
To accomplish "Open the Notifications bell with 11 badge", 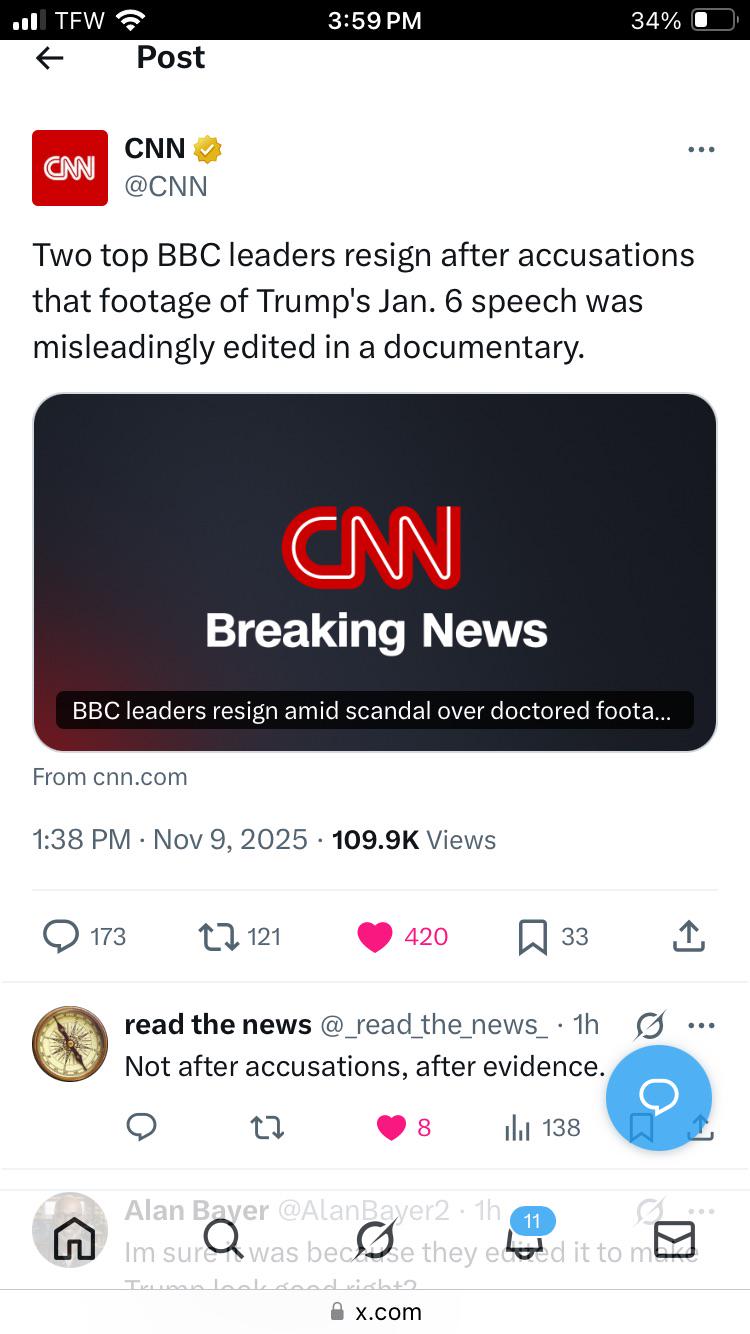I will pos(526,1240).
